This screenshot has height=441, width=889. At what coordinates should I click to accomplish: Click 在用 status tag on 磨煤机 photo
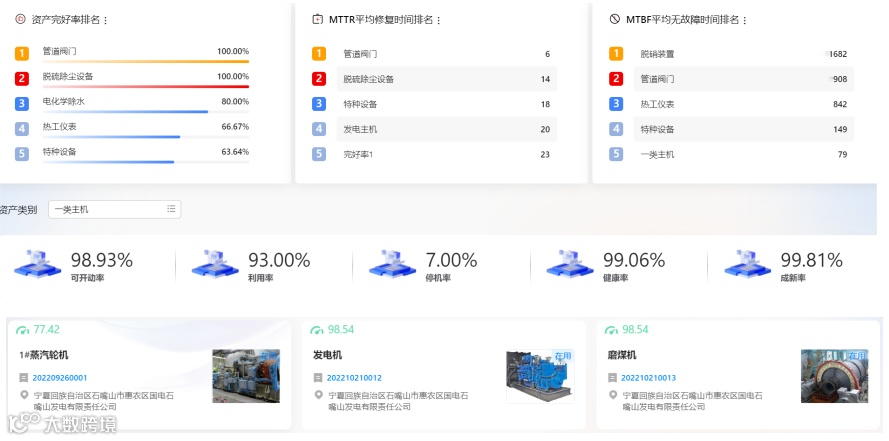tap(857, 355)
